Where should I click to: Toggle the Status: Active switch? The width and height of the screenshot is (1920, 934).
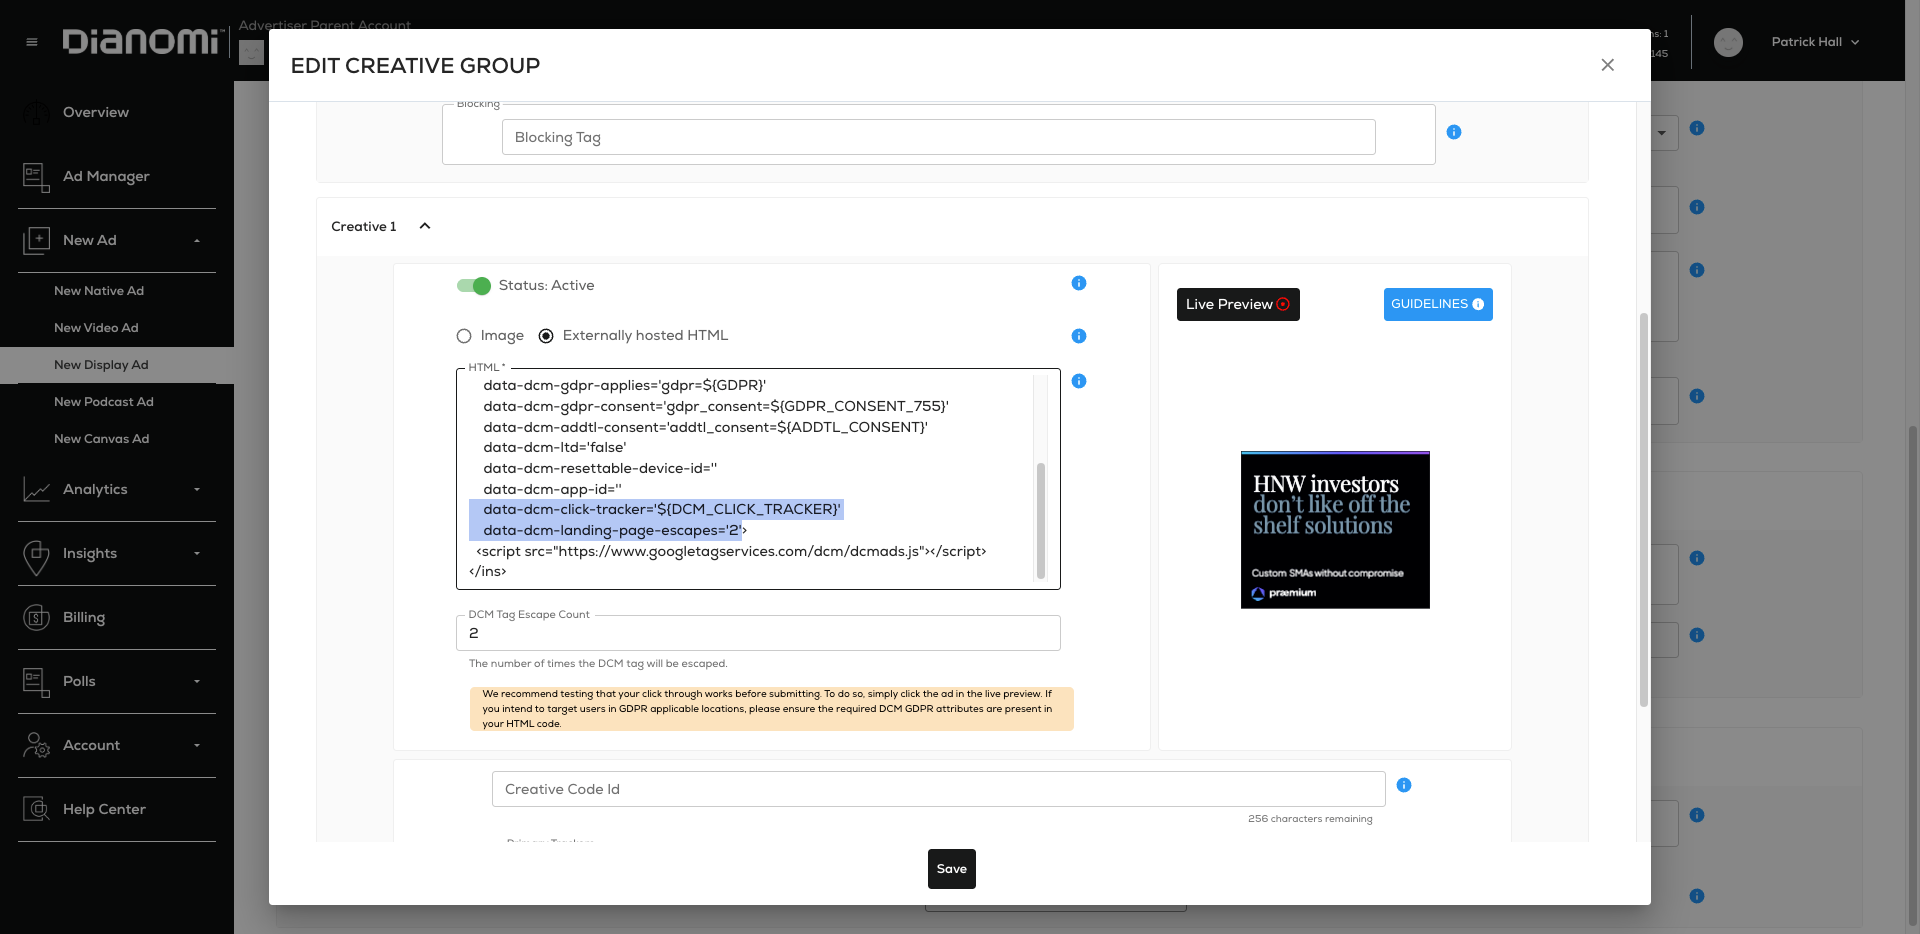coord(474,286)
